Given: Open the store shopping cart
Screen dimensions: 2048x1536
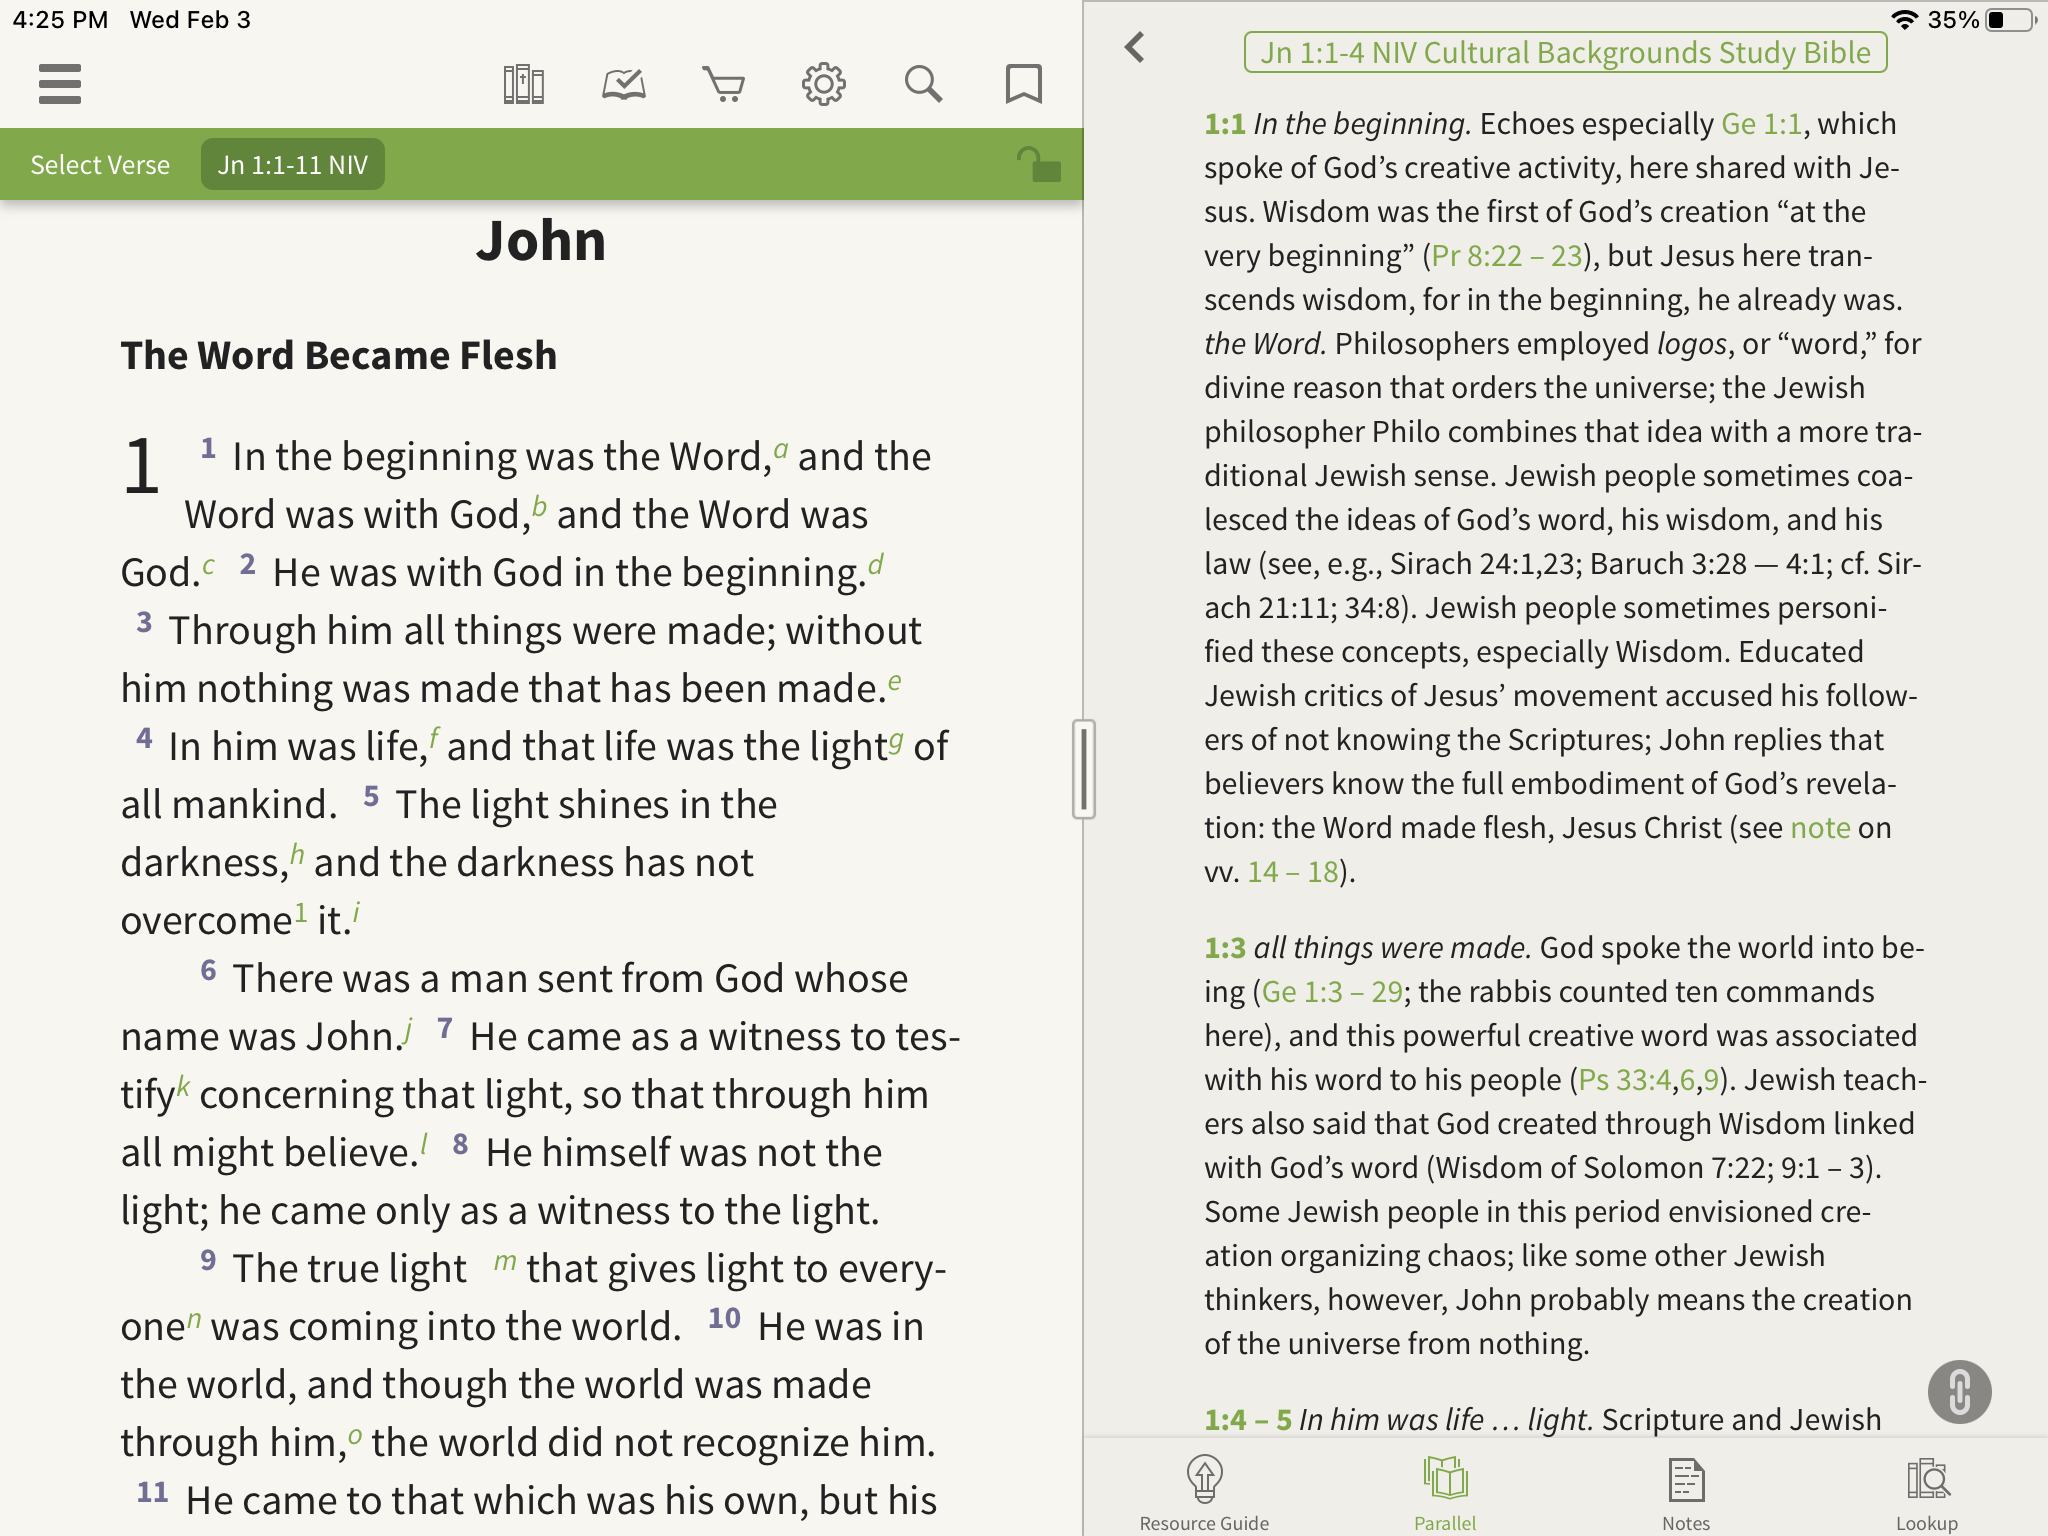Looking at the screenshot, I should pyautogui.click(x=723, y=84).
